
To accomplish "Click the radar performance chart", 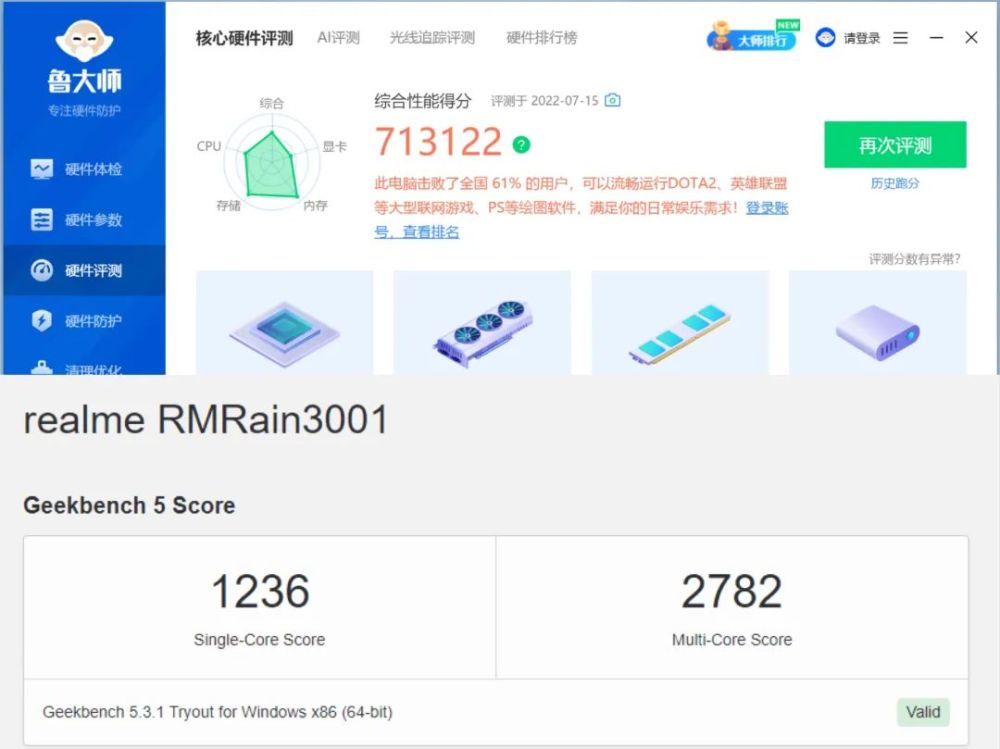I will pyautogui.click(x=272, y=163).
